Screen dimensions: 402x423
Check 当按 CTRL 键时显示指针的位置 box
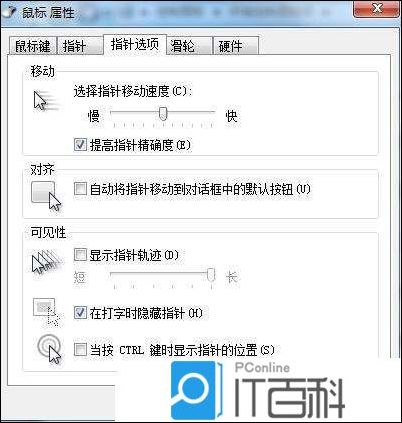click(80, 350)
